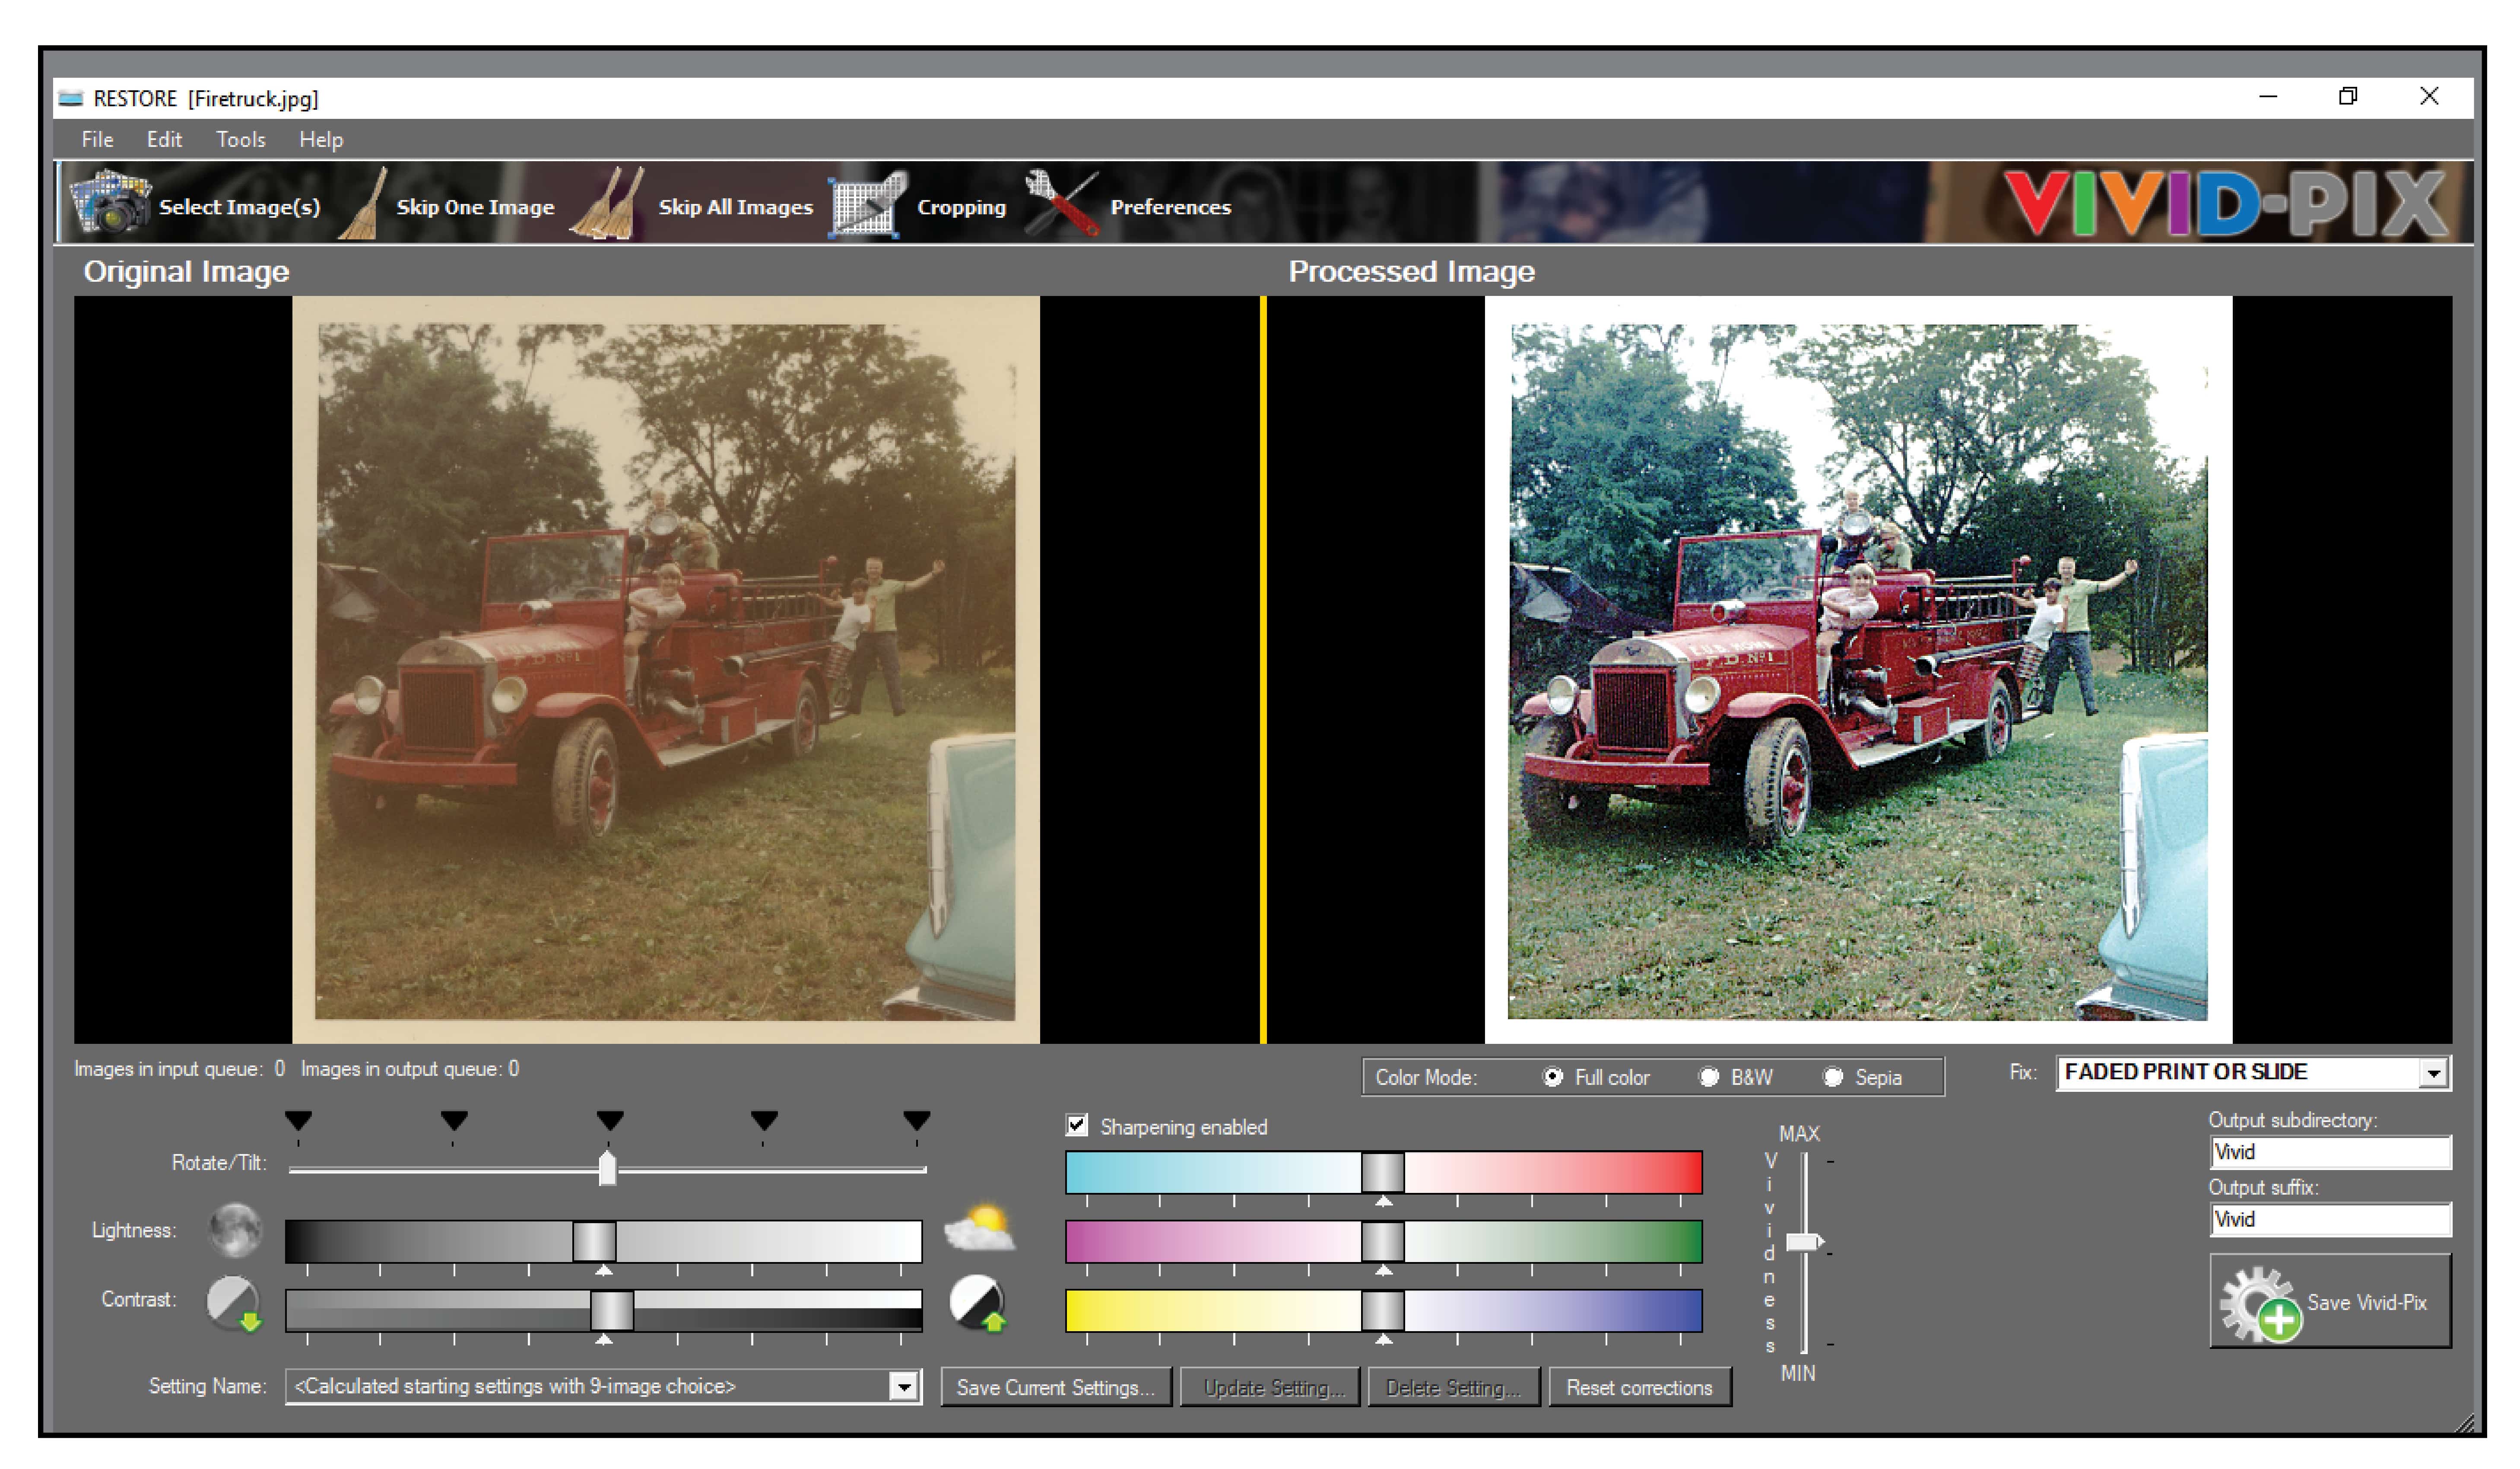Open the Tools menu
Viewport: 2520px width, 1469px height.
pyautogui.click(x=241, y=140)
